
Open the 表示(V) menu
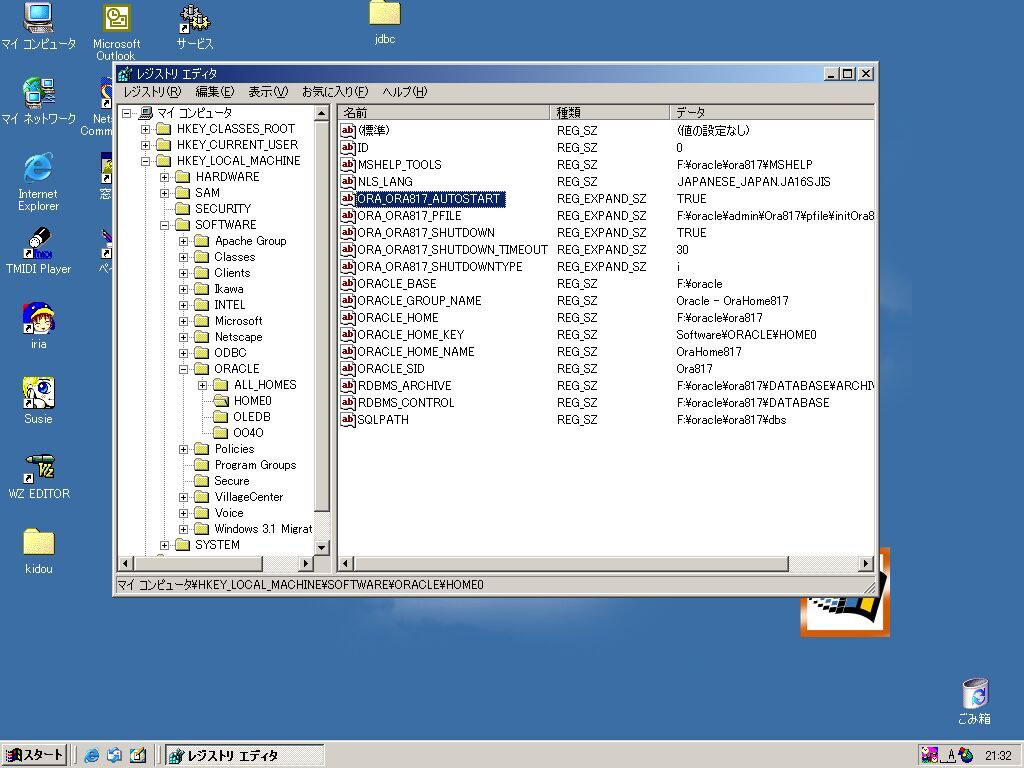point(268,92)
